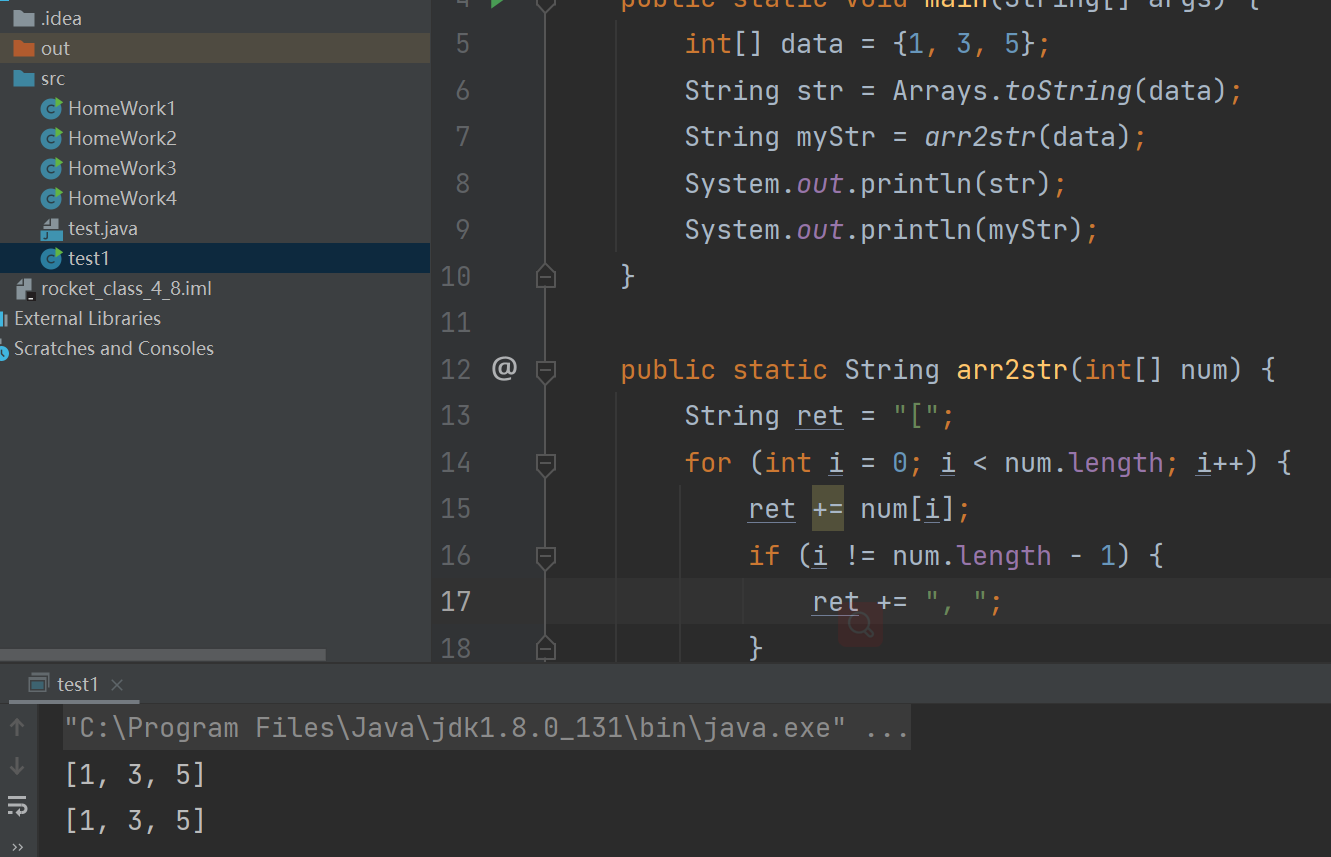This screenshot has height=857, width=1331.
Task: Click the @ gutter icon on line 12
Action: coord(504,369)
